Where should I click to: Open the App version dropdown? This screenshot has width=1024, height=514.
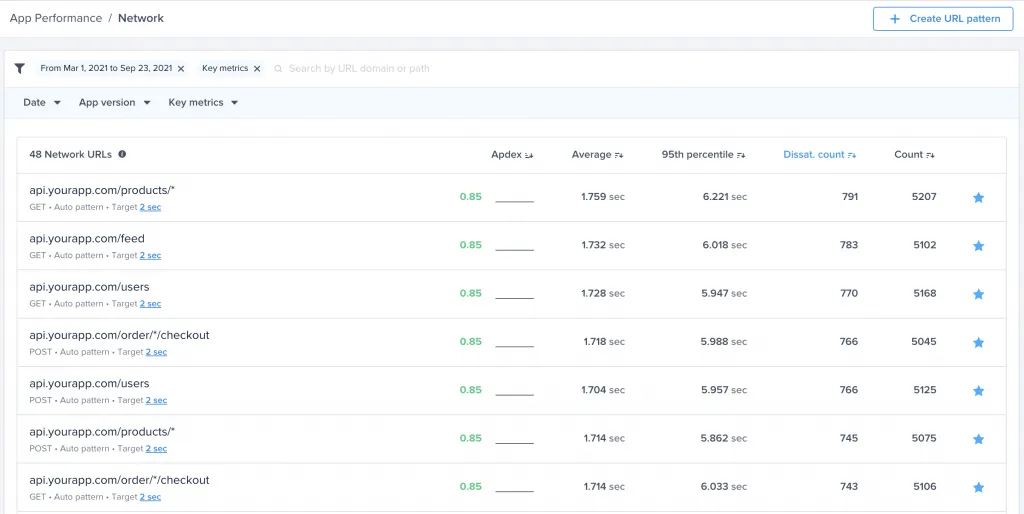pyautogui.click(x=115, y=103)
